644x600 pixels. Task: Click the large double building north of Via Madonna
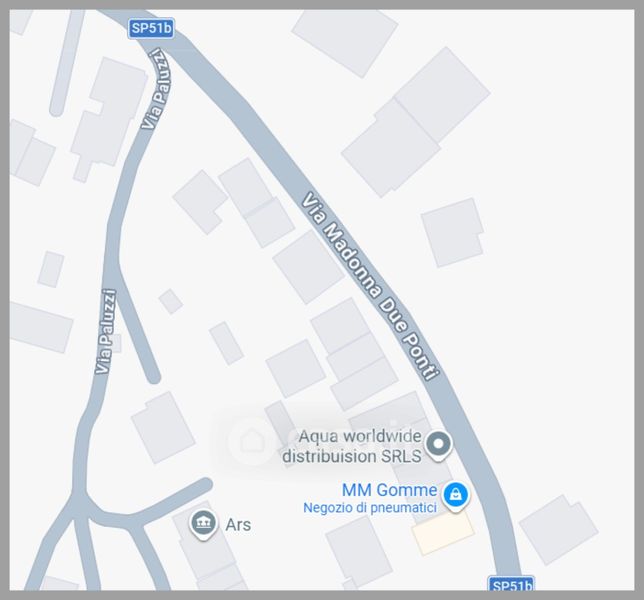pyautogui.click(x=415, y=122)
